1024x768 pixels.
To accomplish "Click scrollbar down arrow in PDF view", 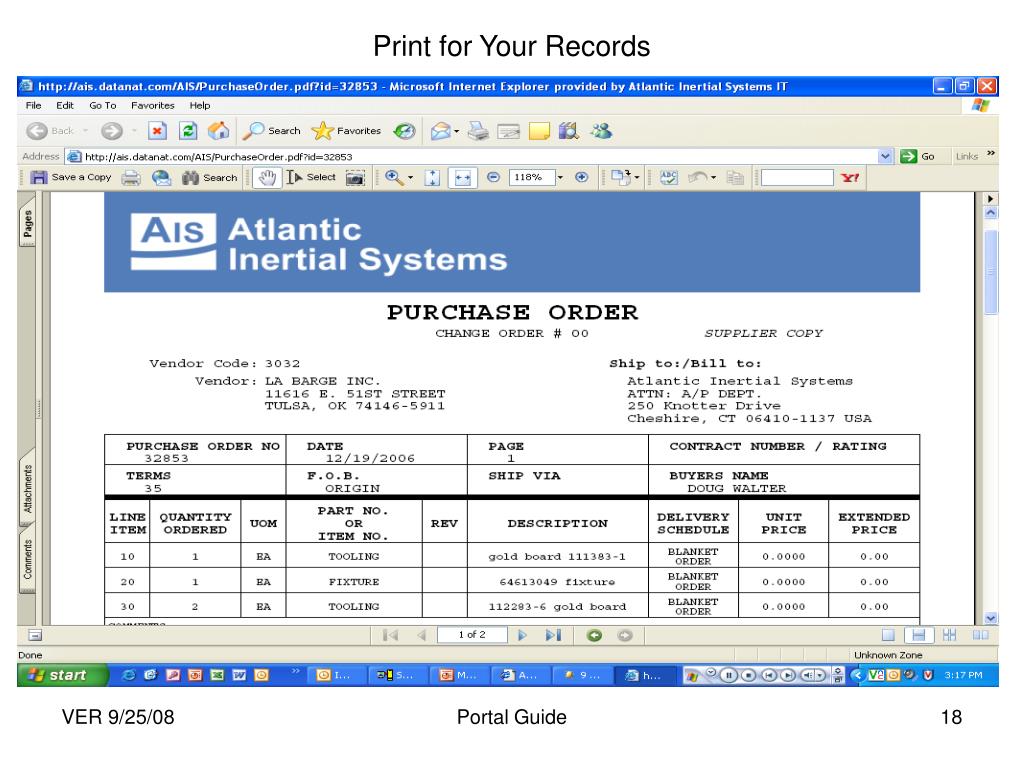I will click(991, 618).
